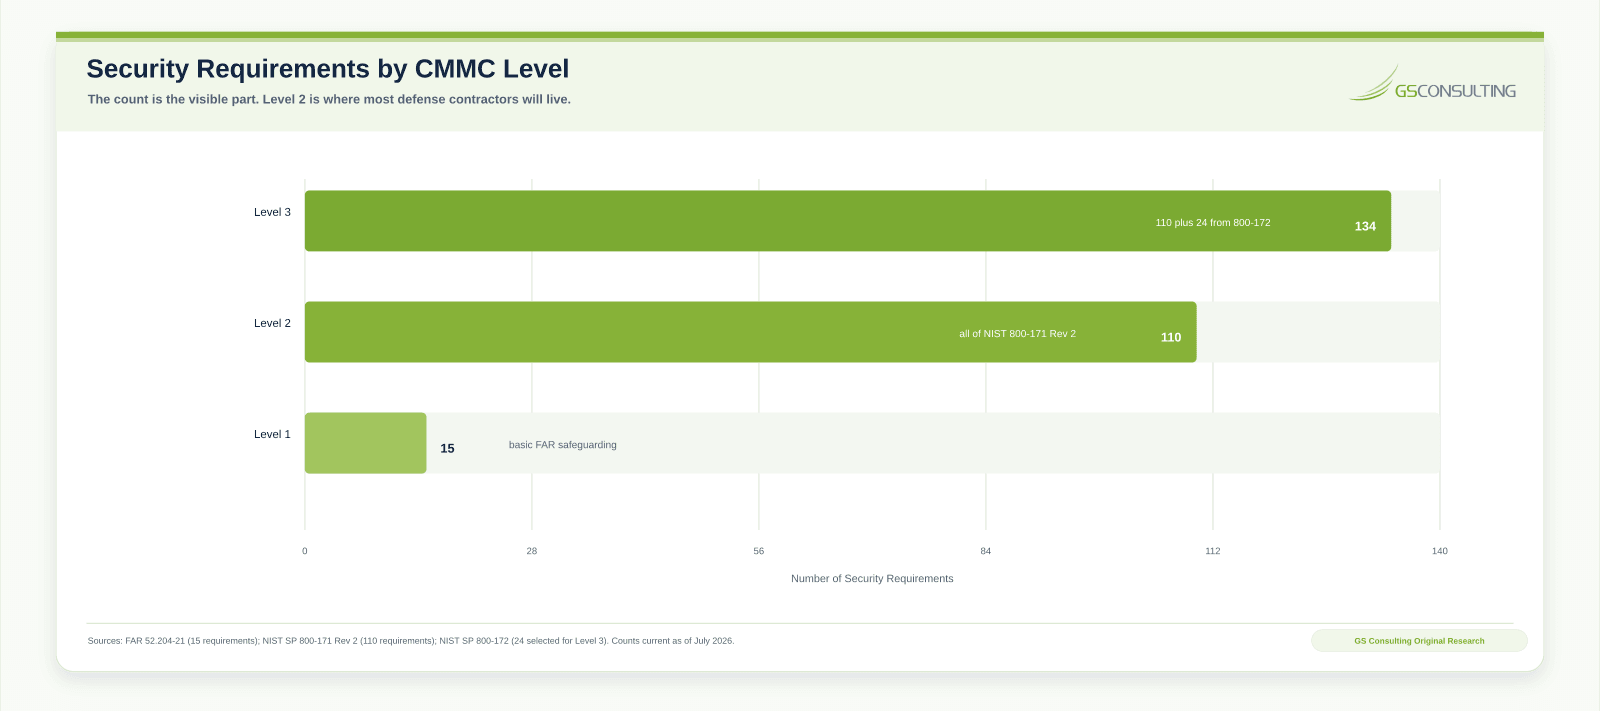
Task: Click the 'Level 3' axis label
Action: tap(272, 212)
